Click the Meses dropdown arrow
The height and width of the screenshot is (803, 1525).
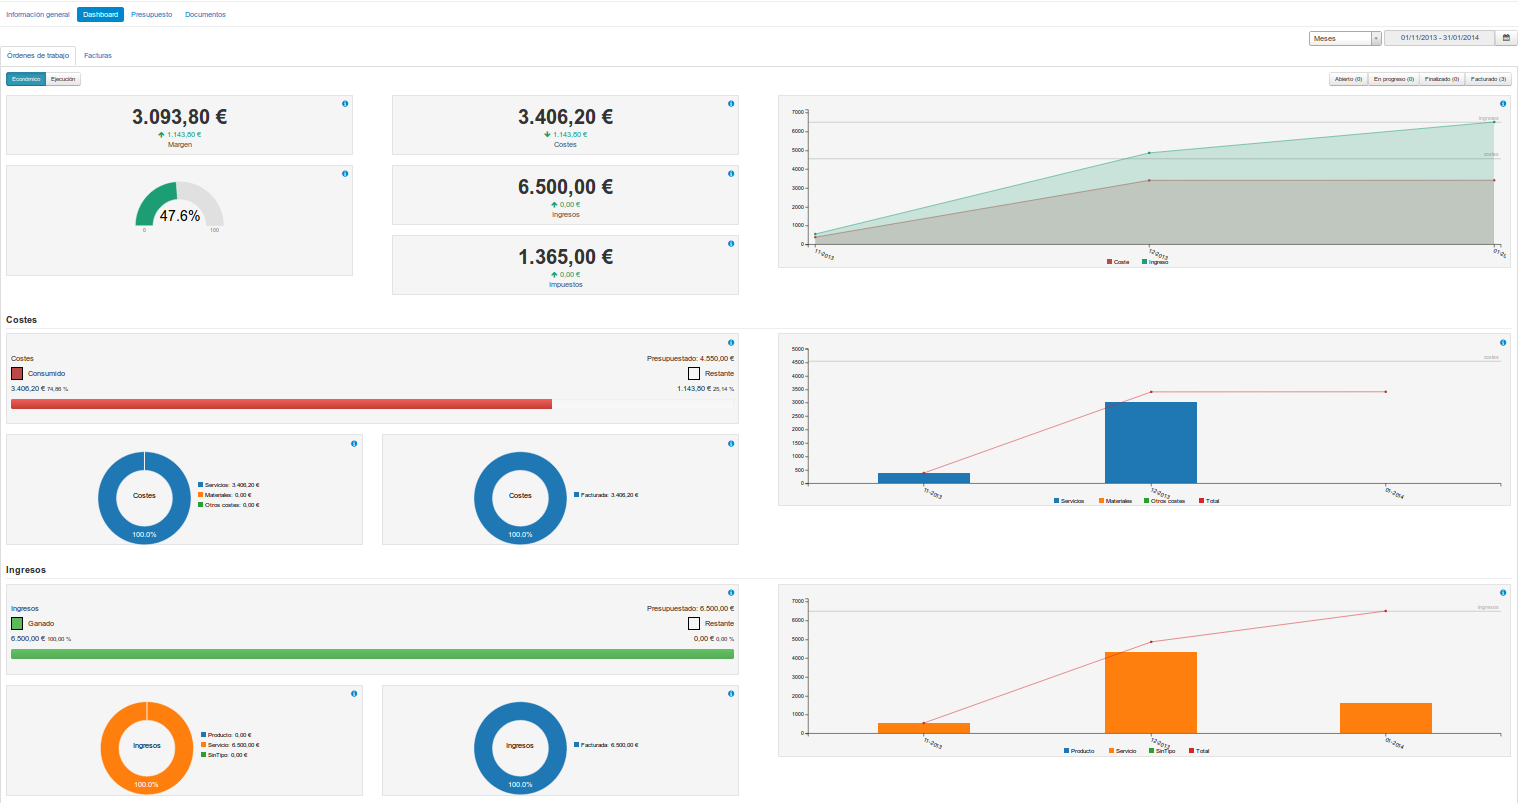point(1376,38)
